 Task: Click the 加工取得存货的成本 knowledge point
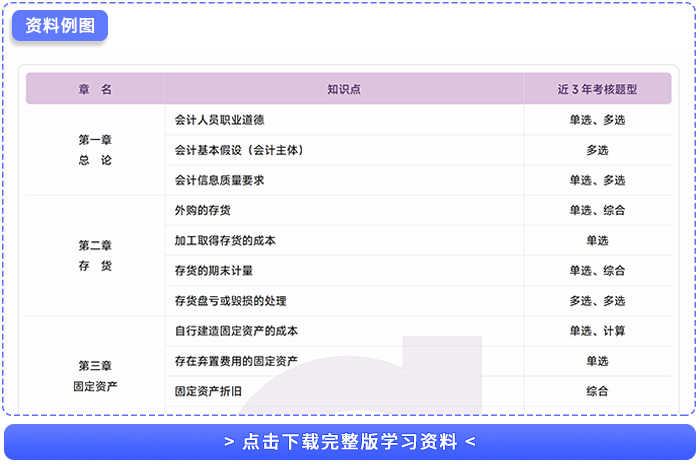225,240
